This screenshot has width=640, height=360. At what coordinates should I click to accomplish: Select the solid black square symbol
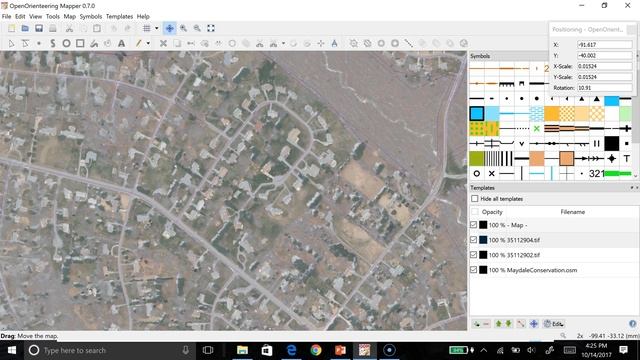[x=611, y=143]
